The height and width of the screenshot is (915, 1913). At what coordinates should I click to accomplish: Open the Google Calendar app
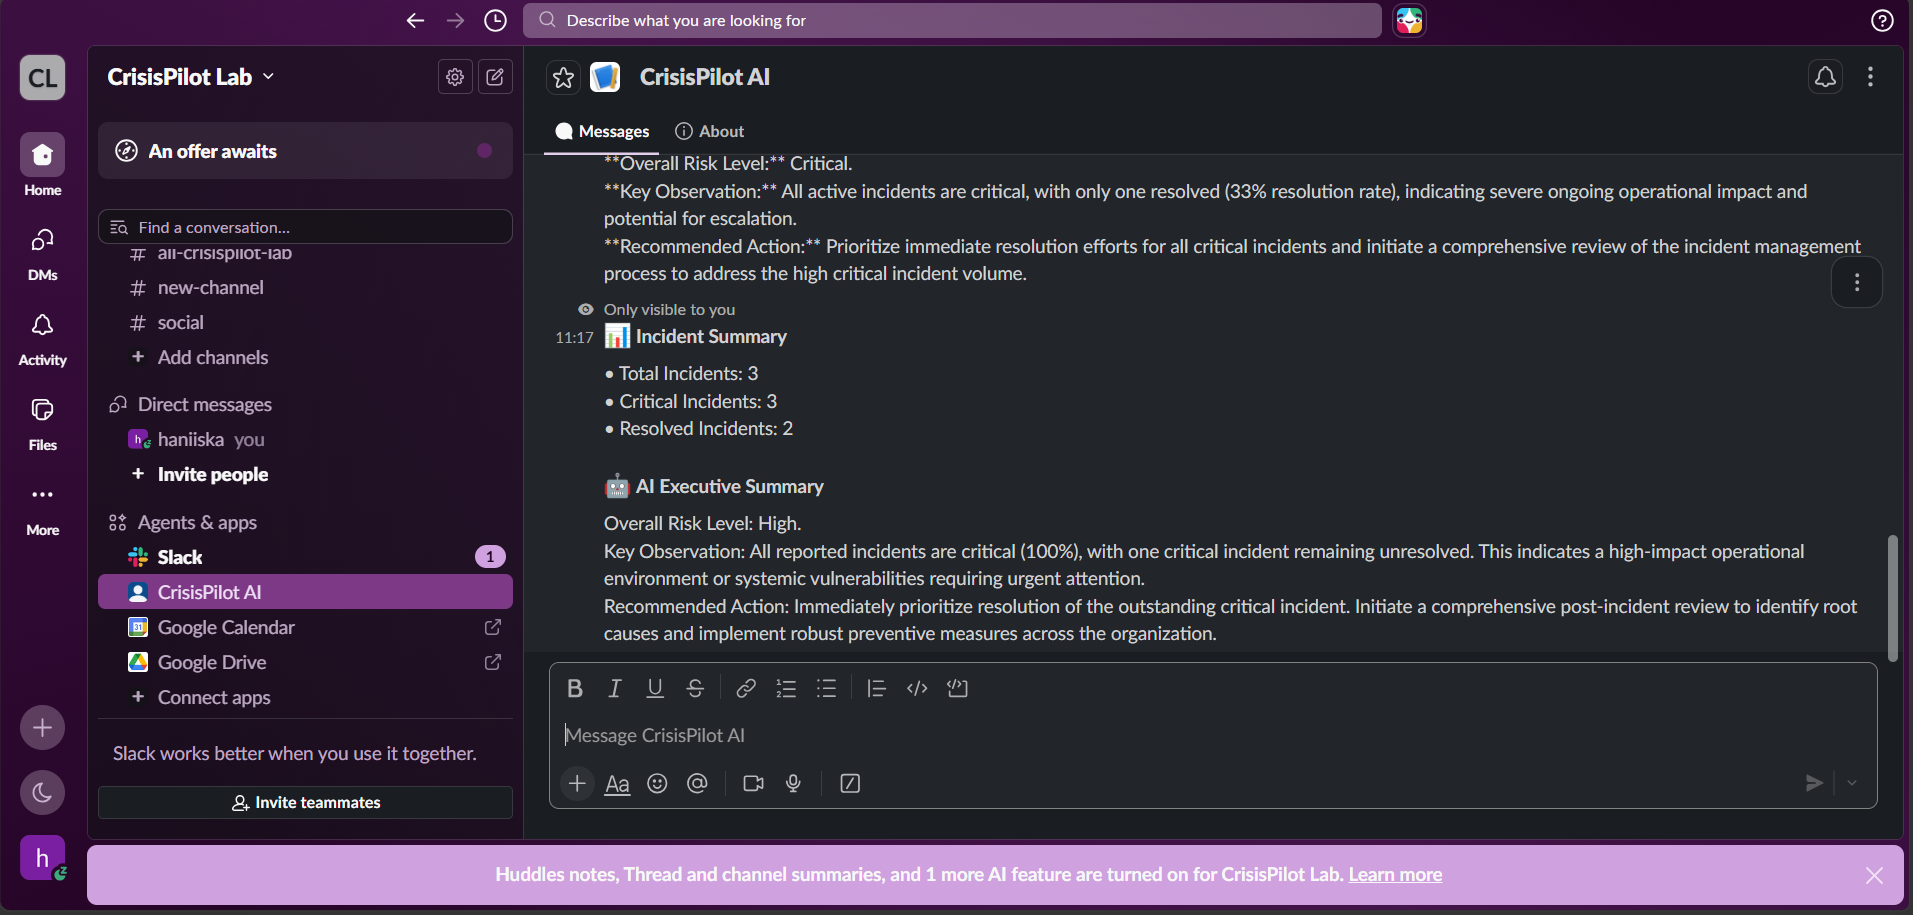(x=305, y=627)
